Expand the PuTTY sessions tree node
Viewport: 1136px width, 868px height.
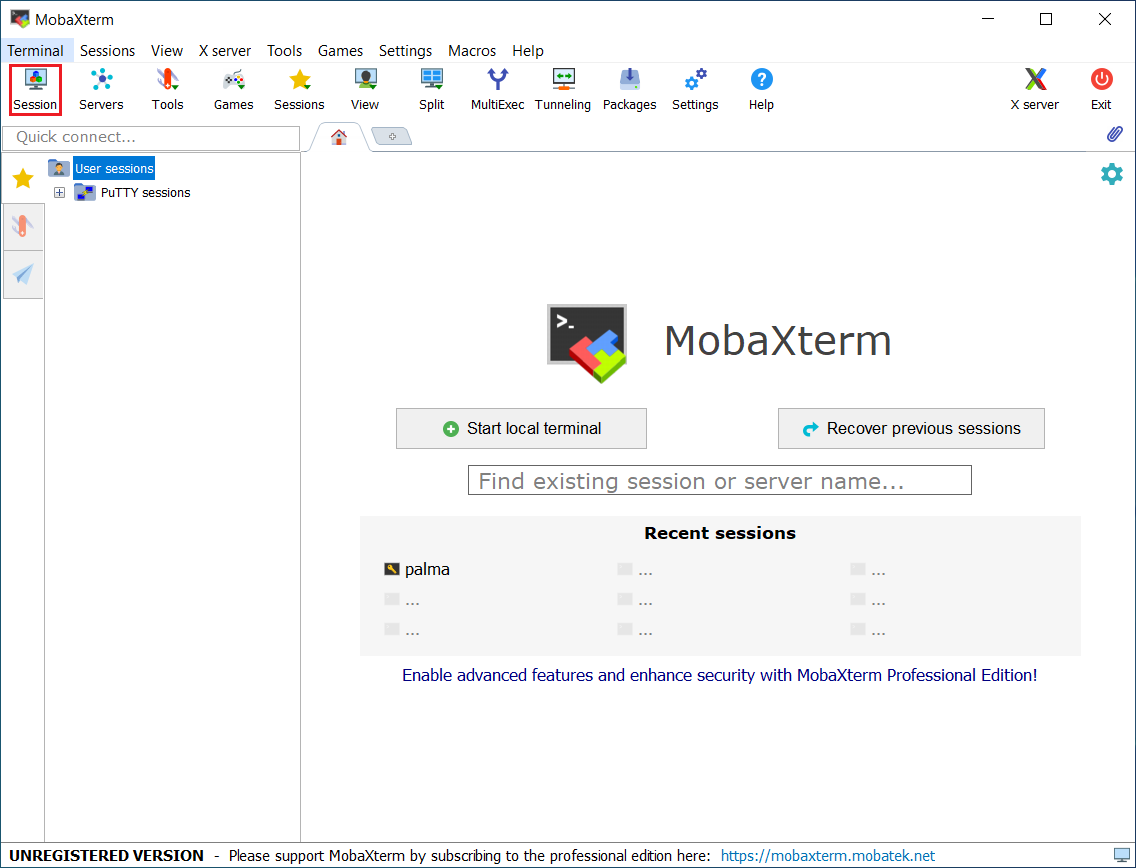pos(59,193)
